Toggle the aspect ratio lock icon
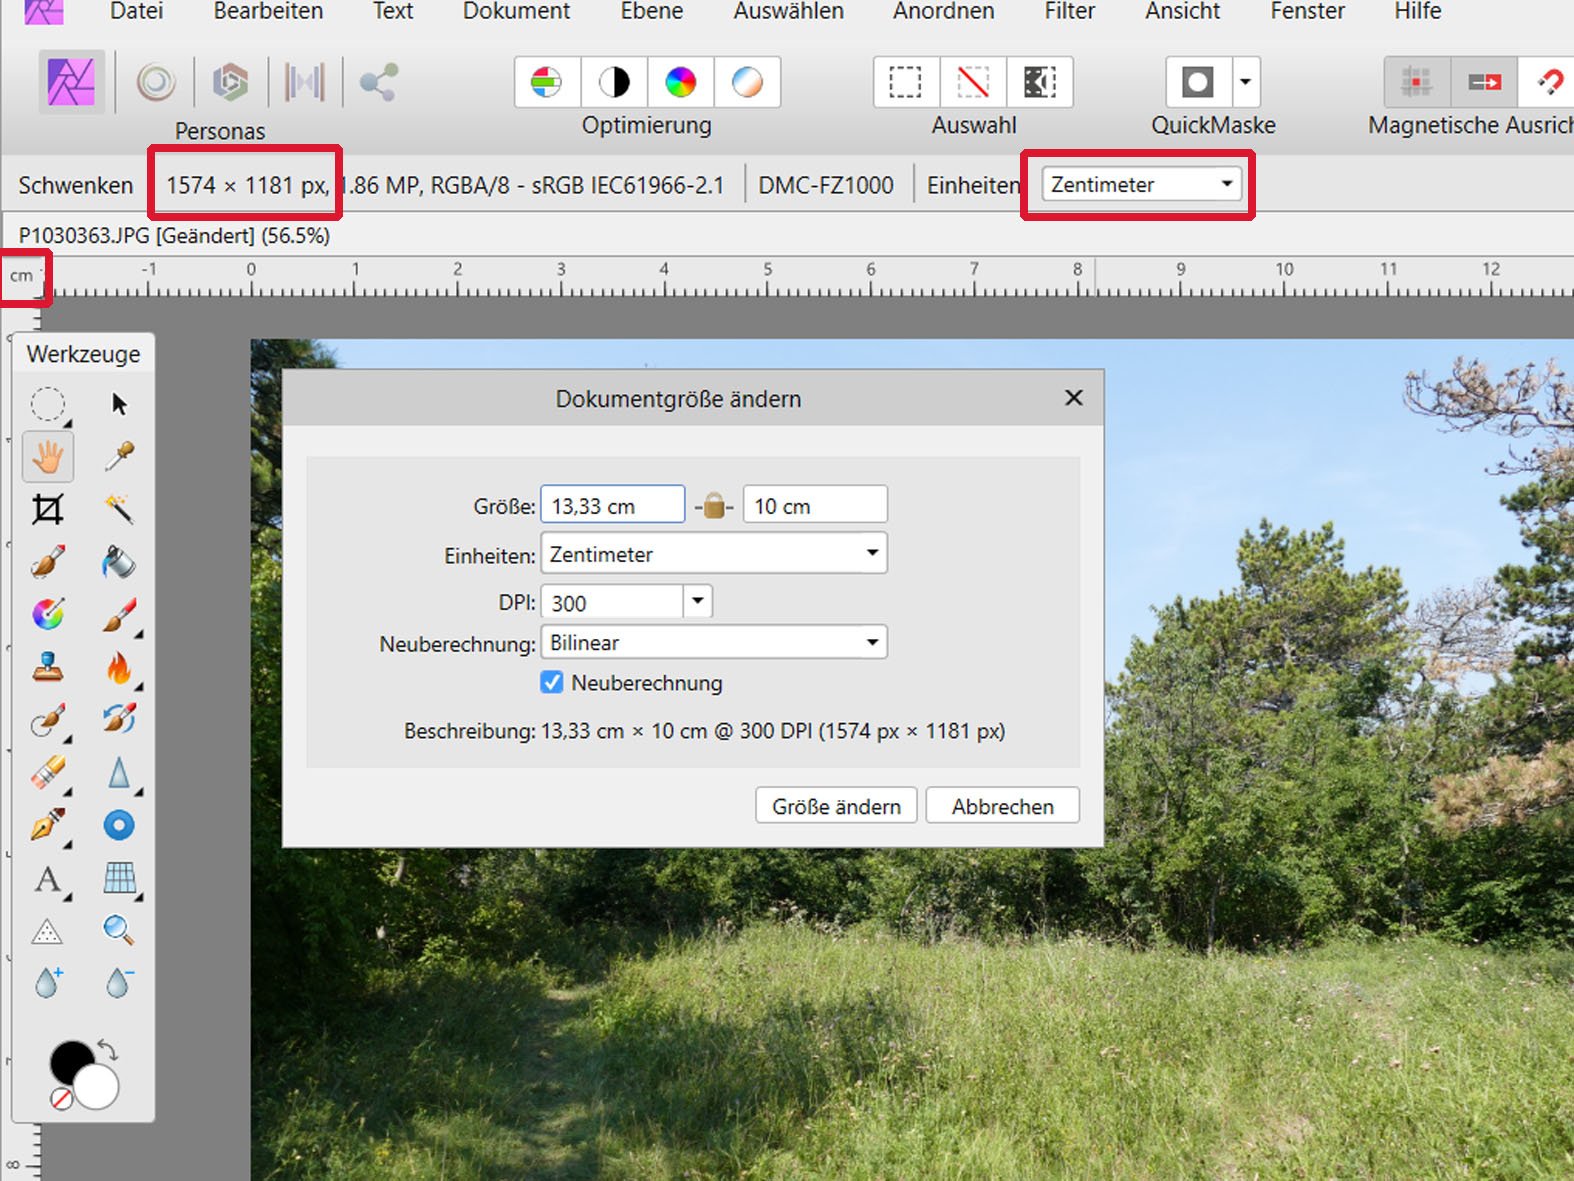Screen dimensions: 1574x1181 (x=714, y=505)
